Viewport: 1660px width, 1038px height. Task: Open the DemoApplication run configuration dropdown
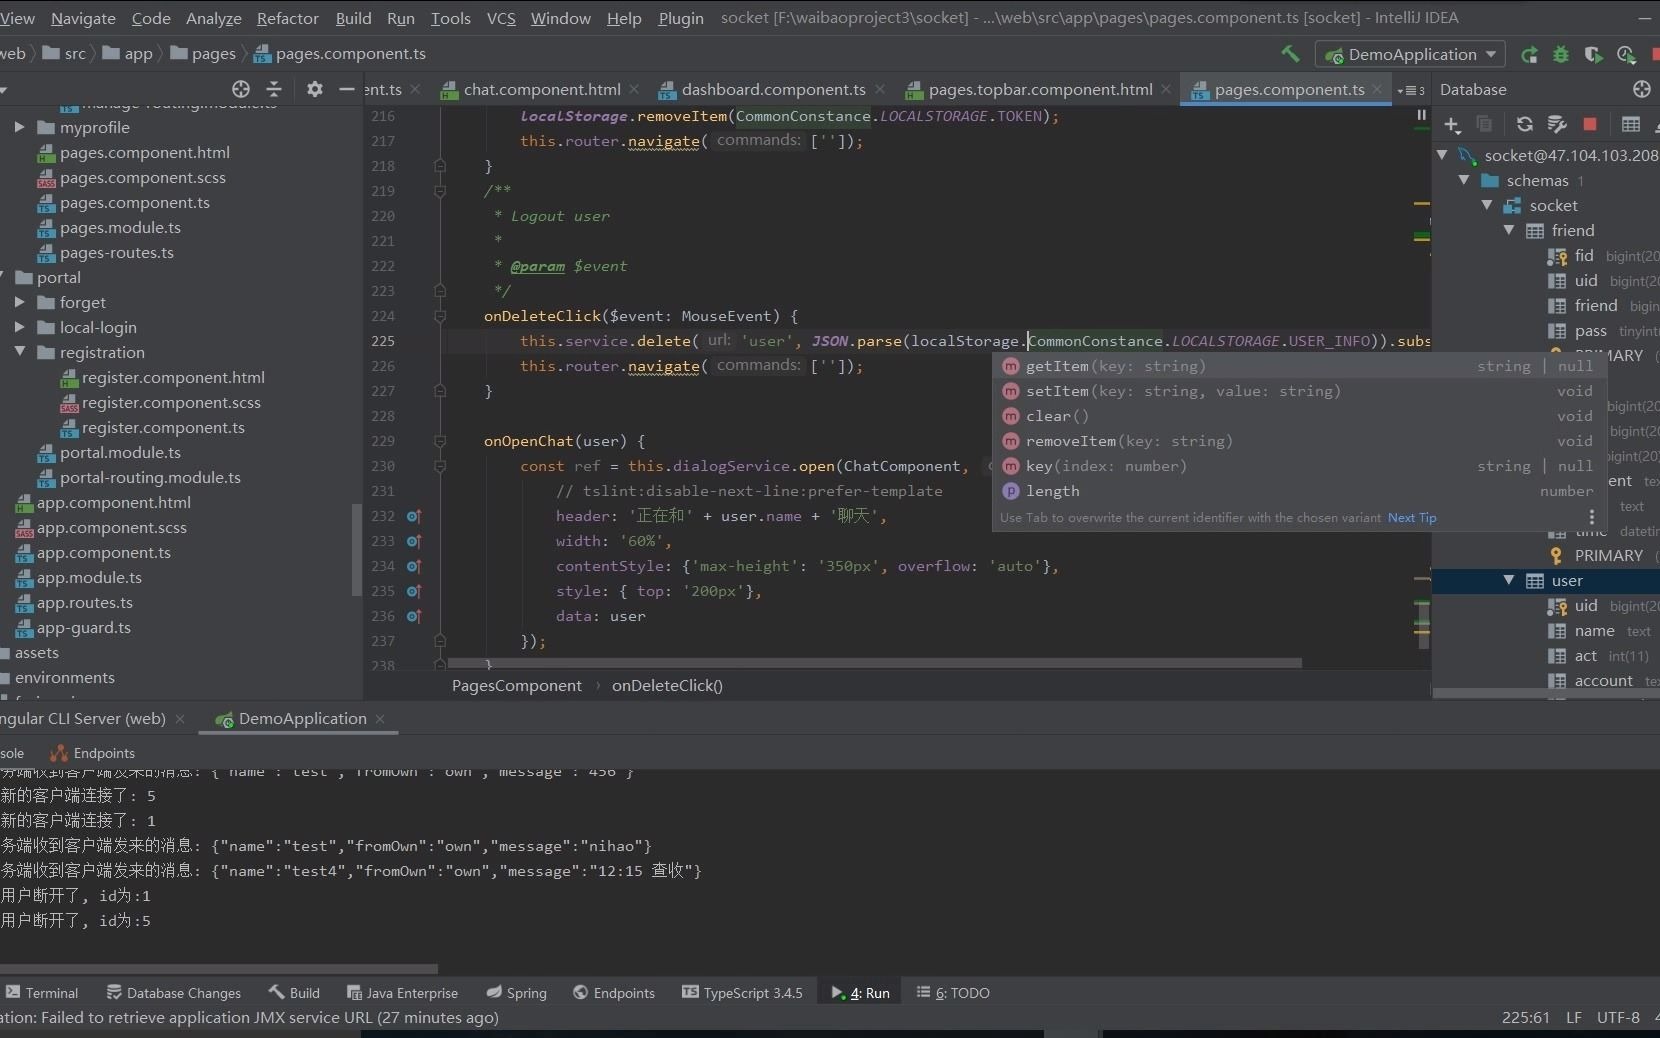pyautogui.click(x=1411, y=54)
